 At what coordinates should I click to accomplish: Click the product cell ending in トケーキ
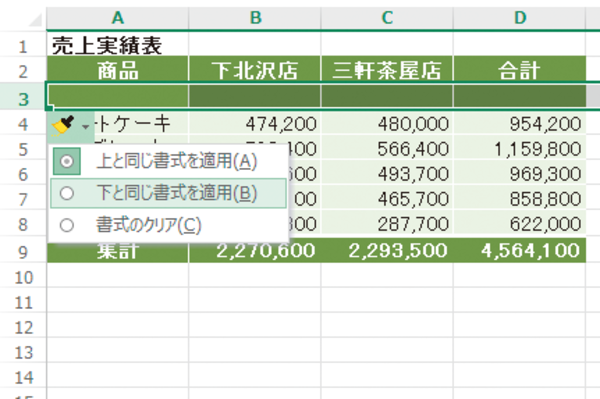tap(141, 123)
